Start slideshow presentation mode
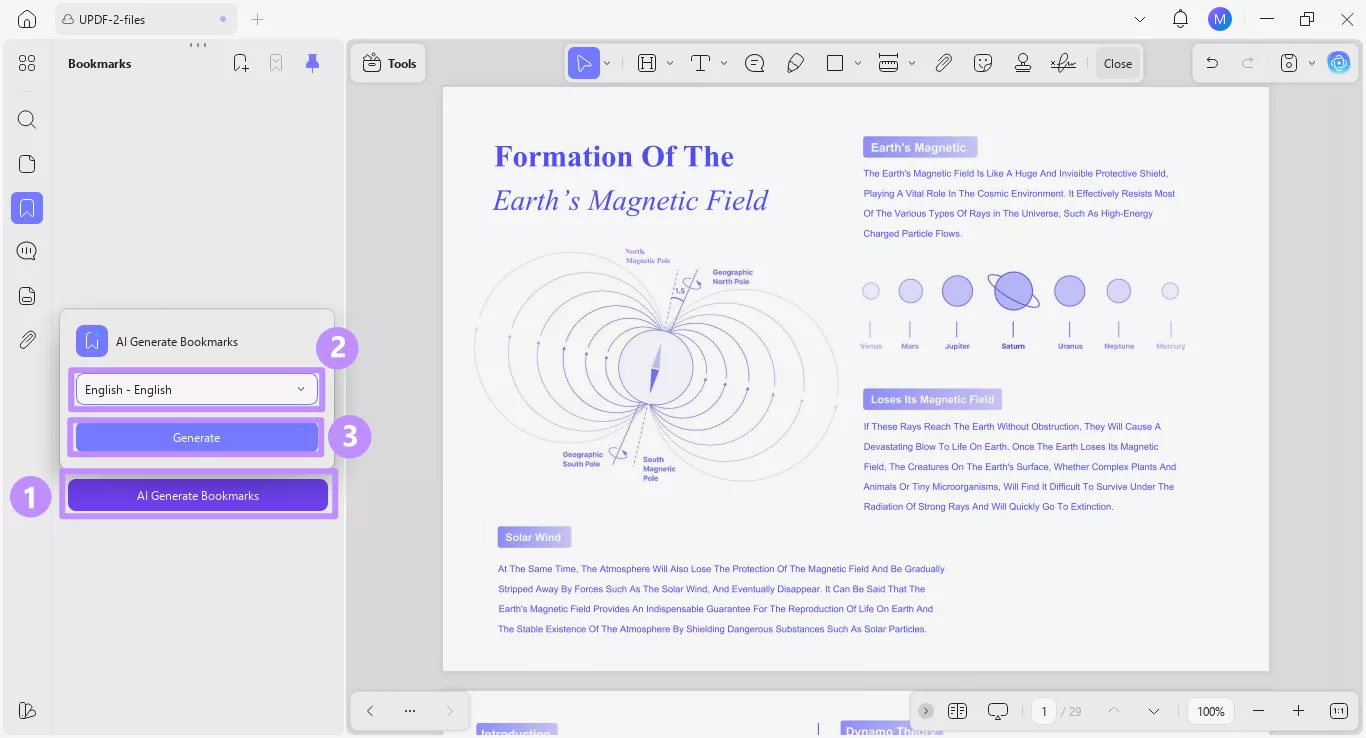 click(x=998, y=711)
